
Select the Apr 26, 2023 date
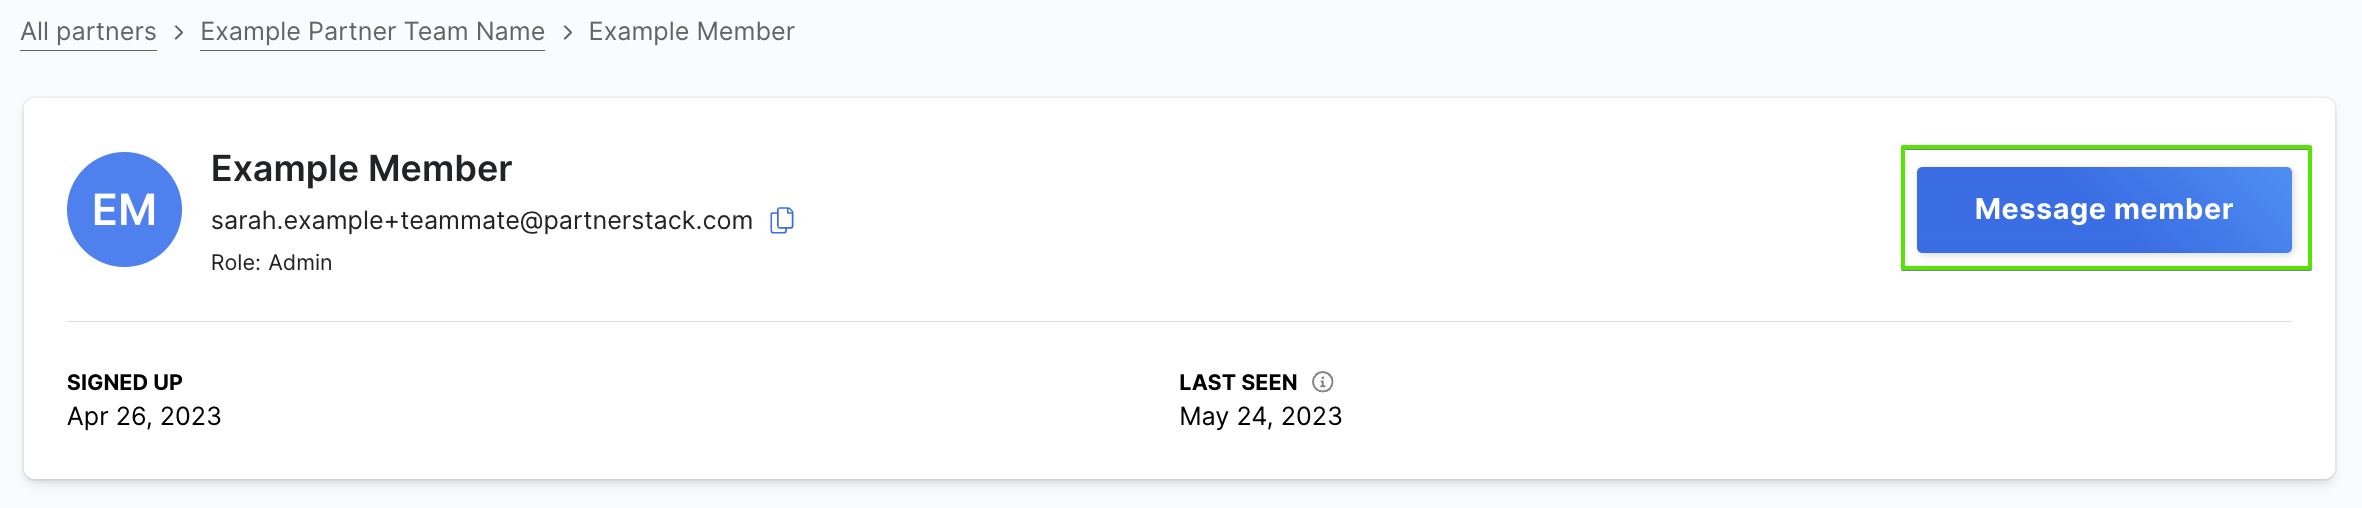coord(144,416)
